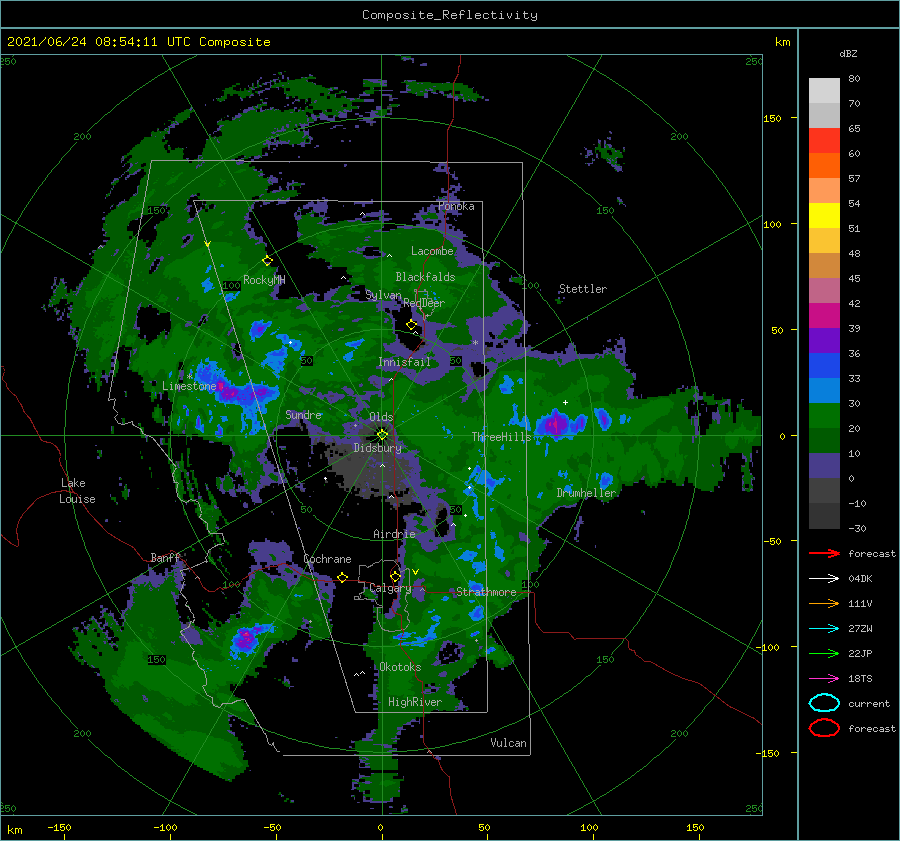Screen dimensions: 900x841
Task: Click the yellow diamond marker near RockyMH
Action: [267, 261]
